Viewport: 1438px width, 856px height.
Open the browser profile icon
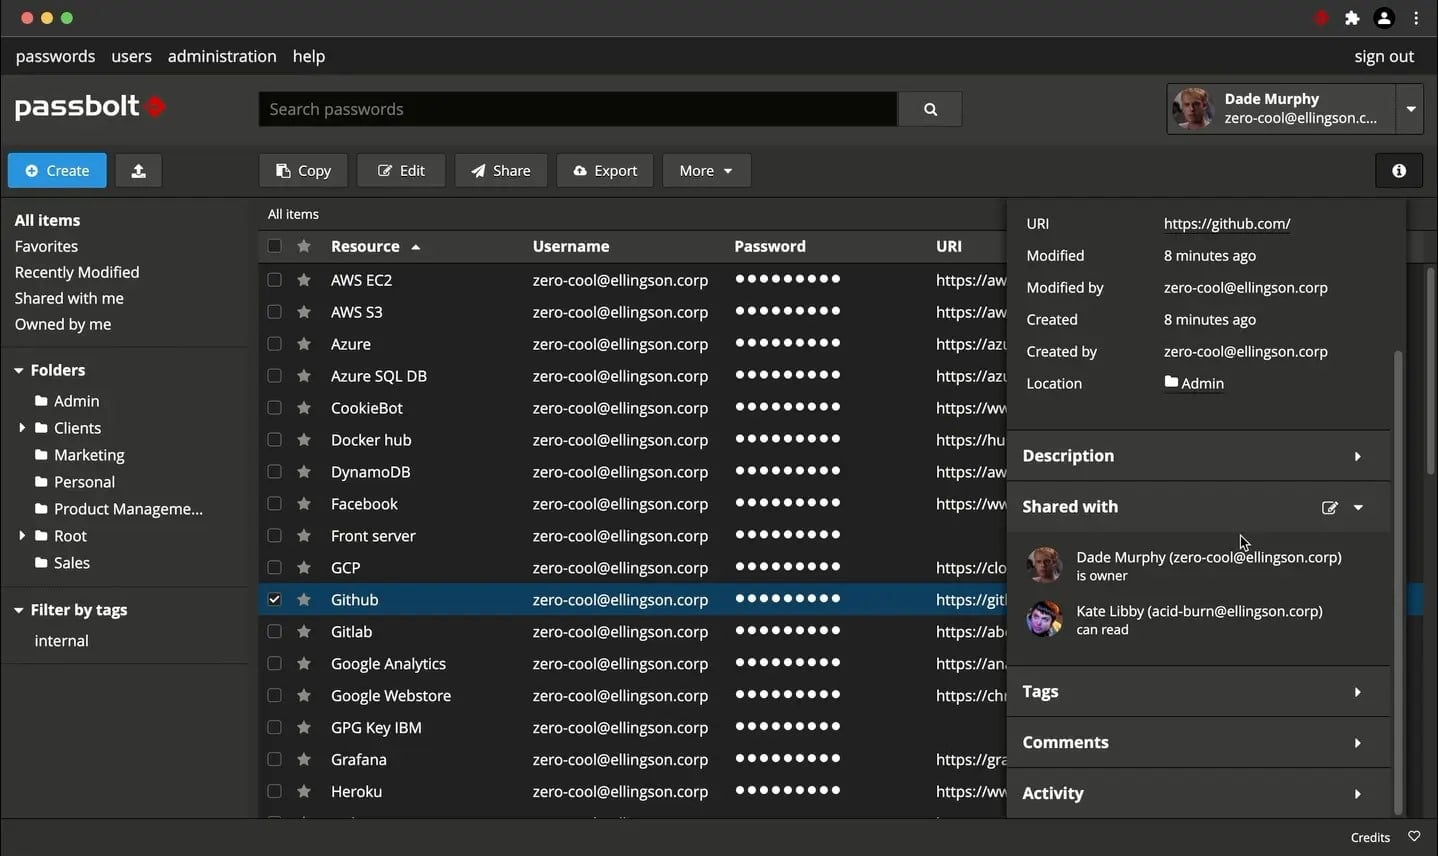[x=1384, y=18]
